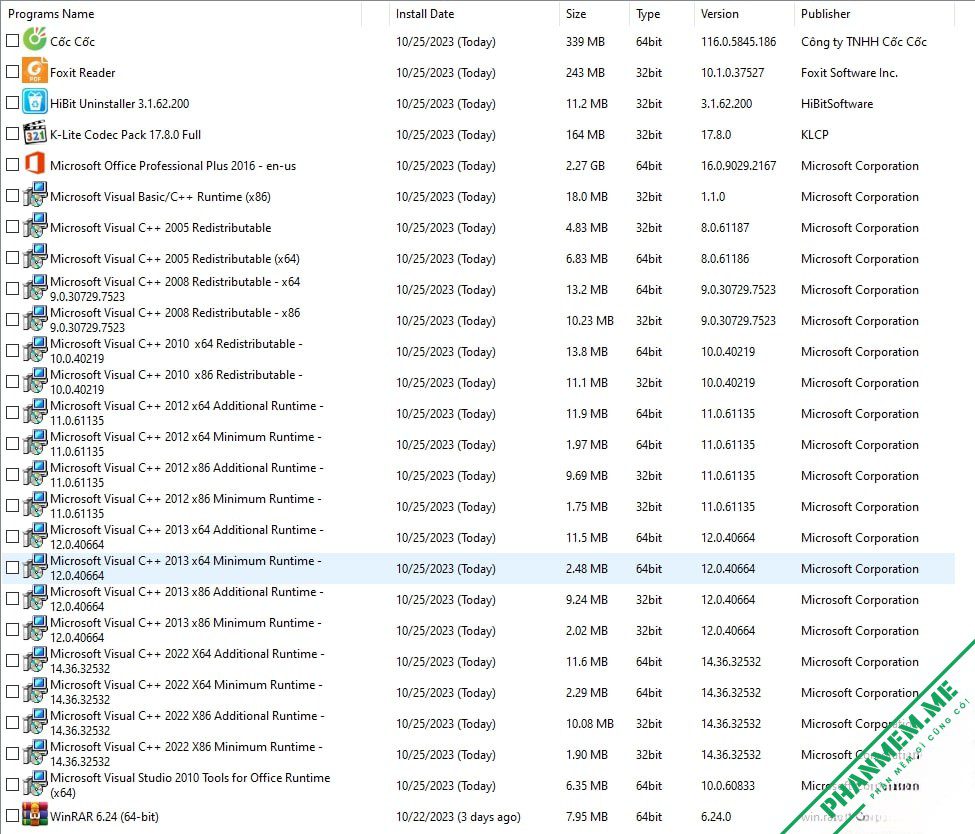Click install date '10/22/2023 (3 days ago)'
975x834 pixels.
[x=458, y=817]
